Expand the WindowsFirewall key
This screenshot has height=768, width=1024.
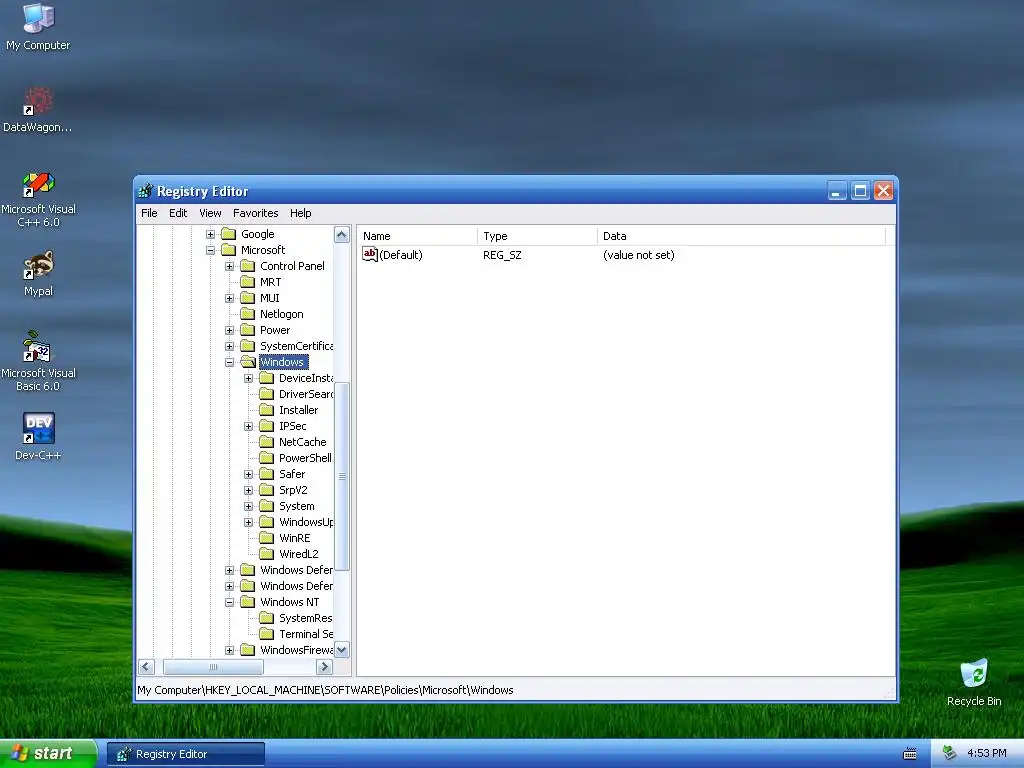[x=229, y=650]
